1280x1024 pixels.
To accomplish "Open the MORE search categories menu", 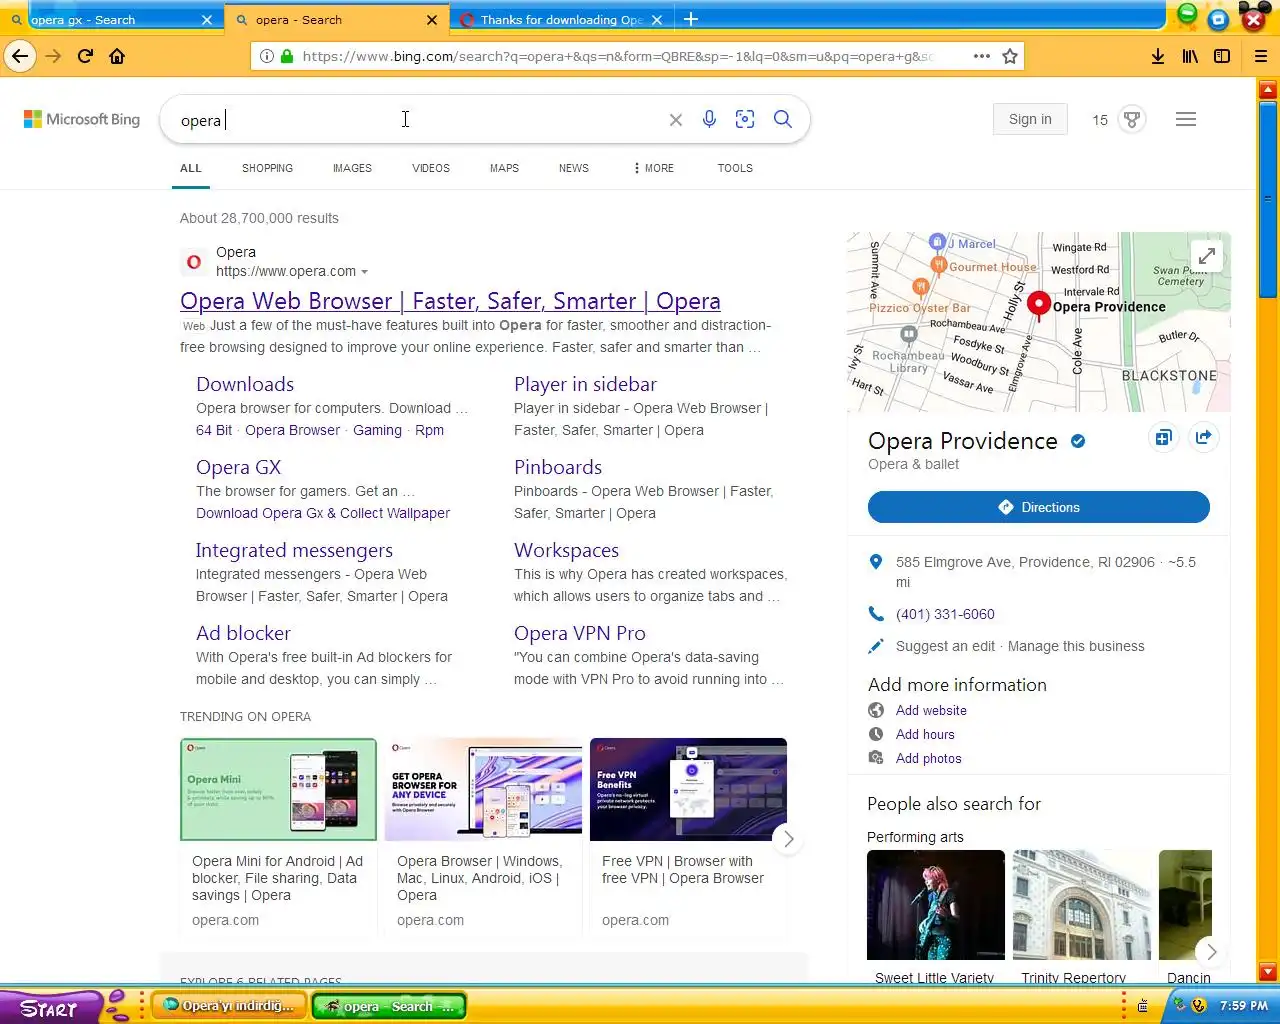I will click(x=653, y=168).
